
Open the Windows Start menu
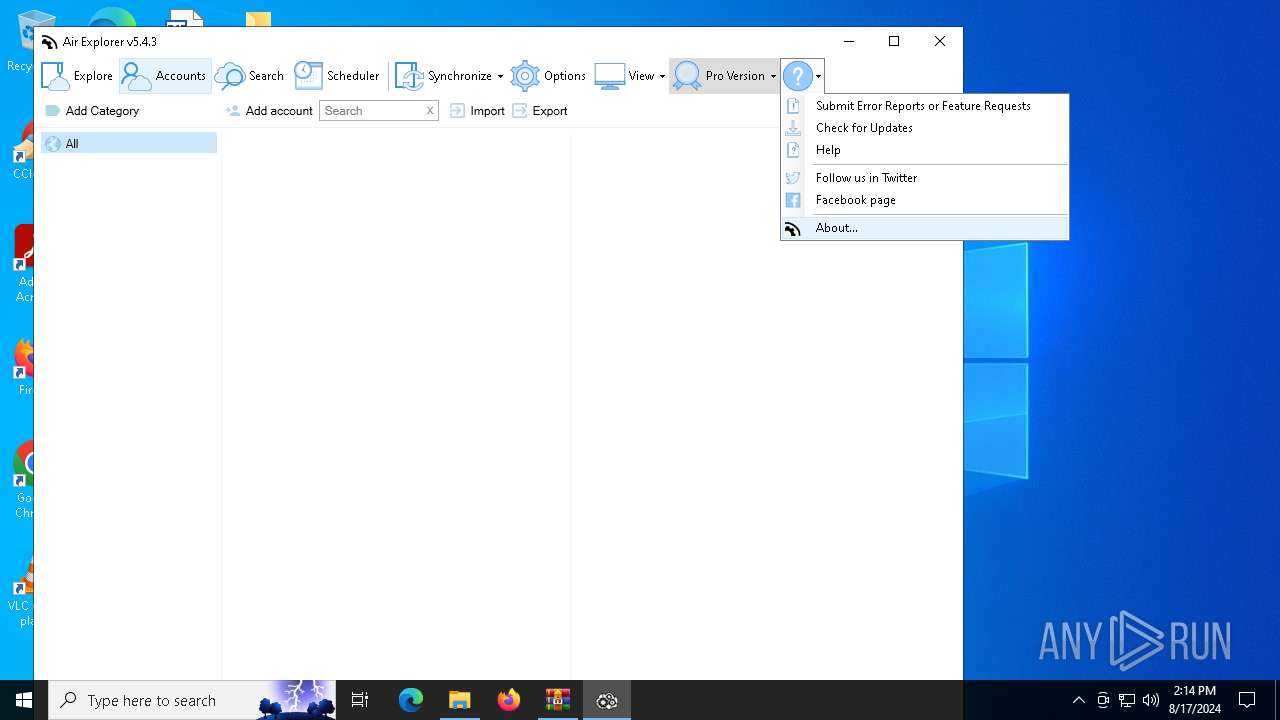click(x=24, y=700)
